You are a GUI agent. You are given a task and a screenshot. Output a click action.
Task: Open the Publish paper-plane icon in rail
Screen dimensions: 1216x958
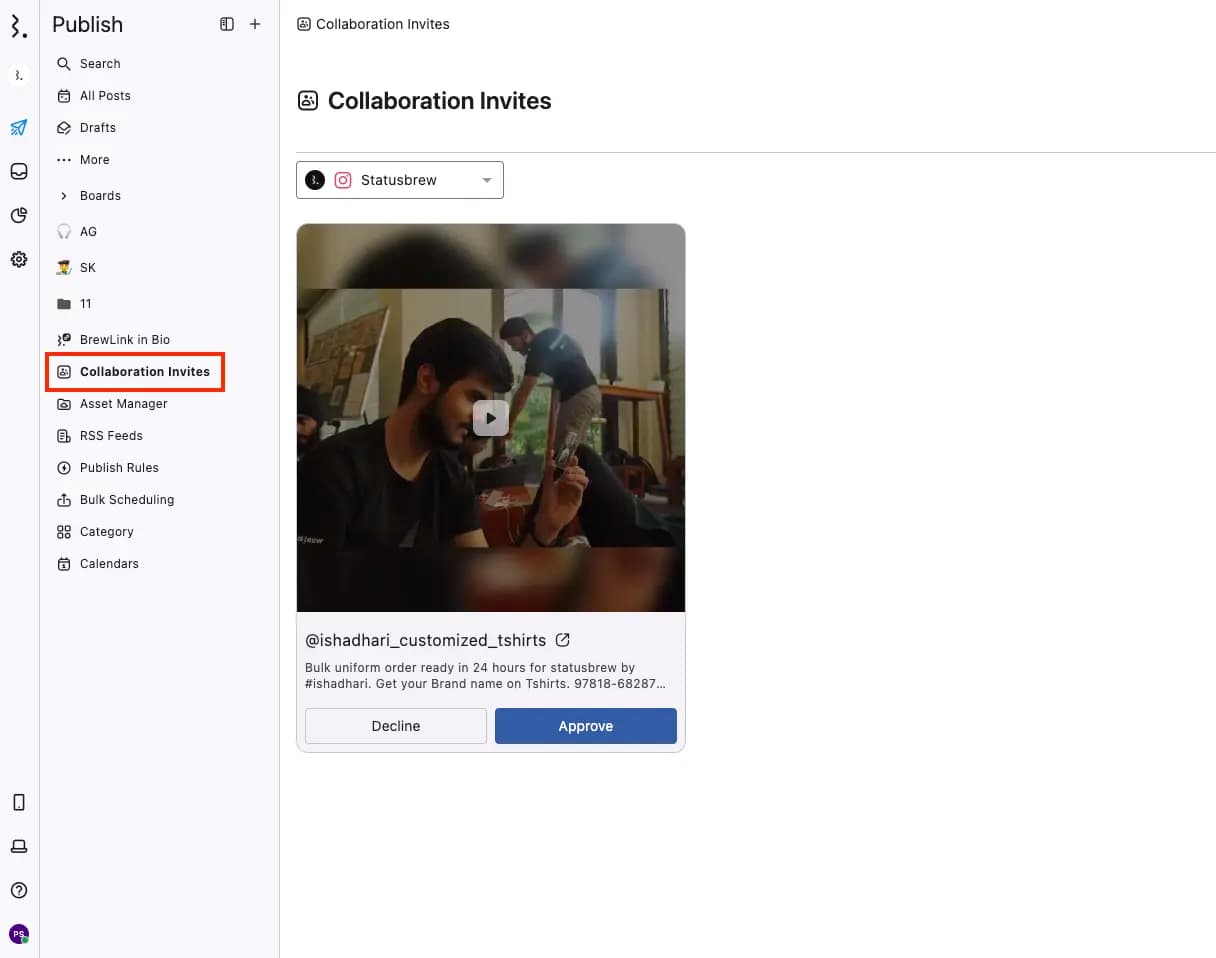(x=19, y=127)
